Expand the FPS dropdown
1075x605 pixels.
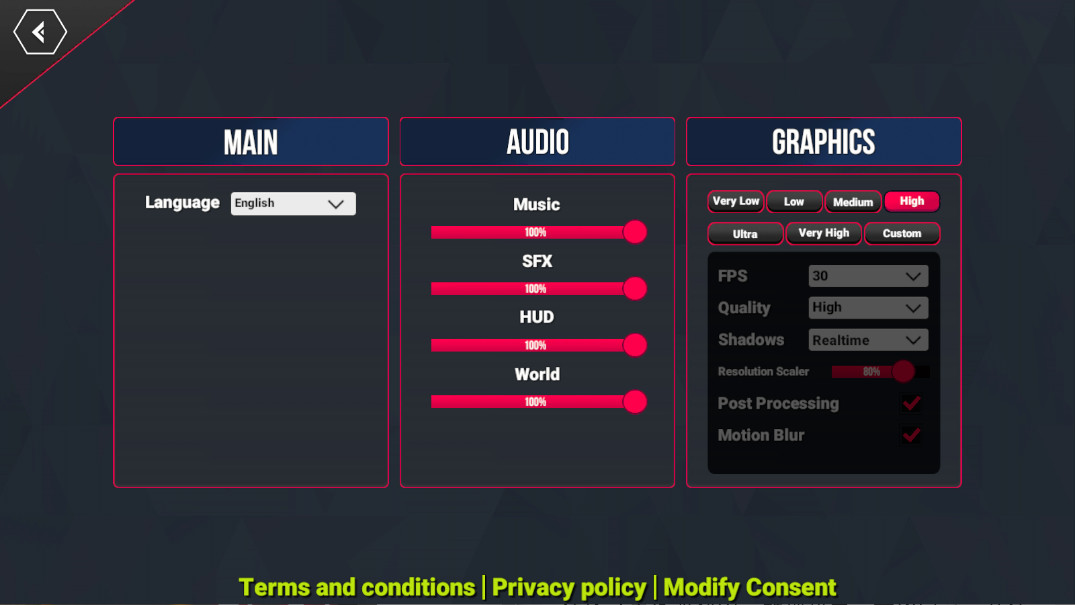click(868, 276)
